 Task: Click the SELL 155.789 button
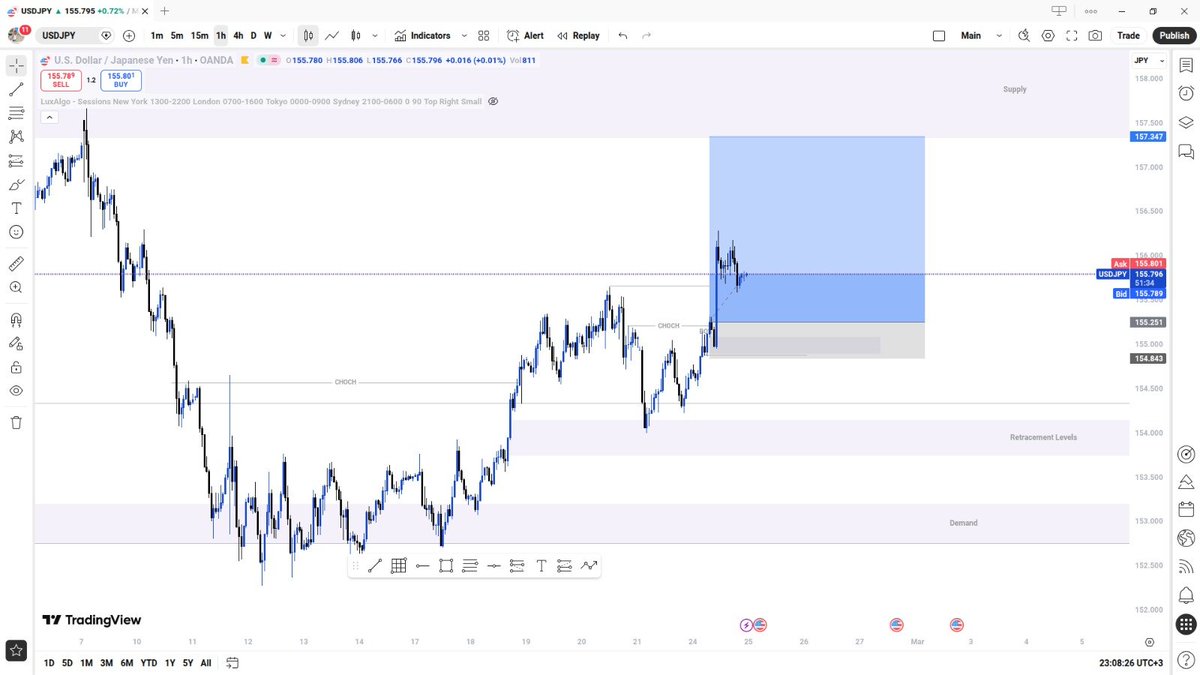coord(60,80)
